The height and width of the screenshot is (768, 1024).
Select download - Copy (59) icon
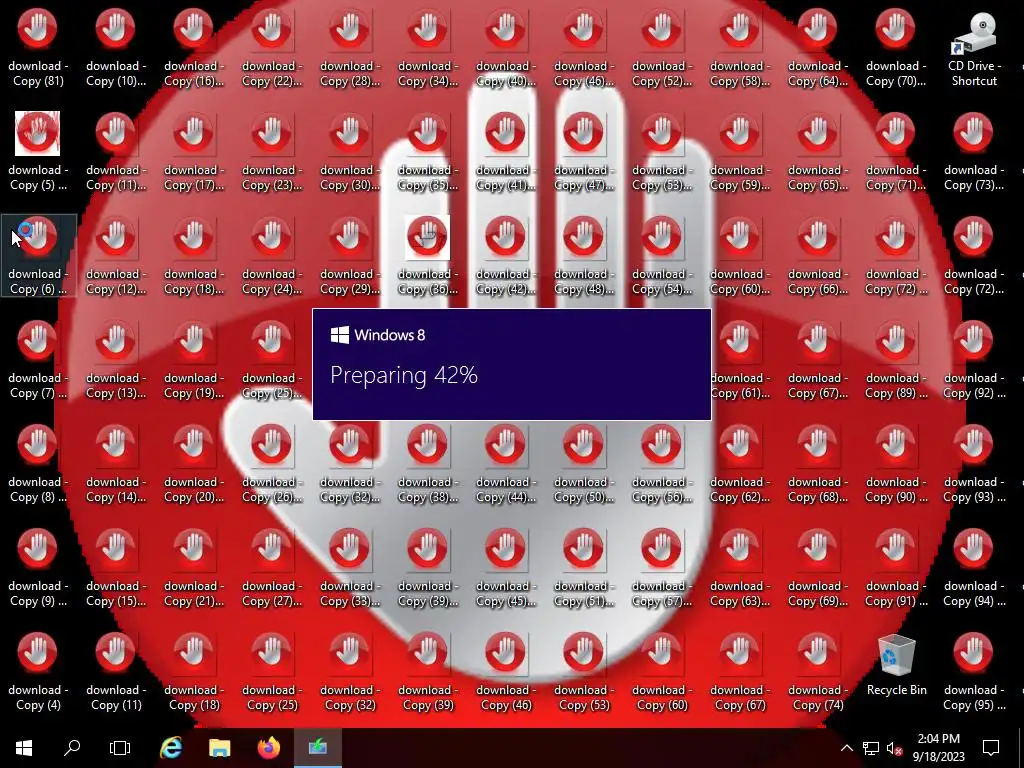(x=739, y=153)
